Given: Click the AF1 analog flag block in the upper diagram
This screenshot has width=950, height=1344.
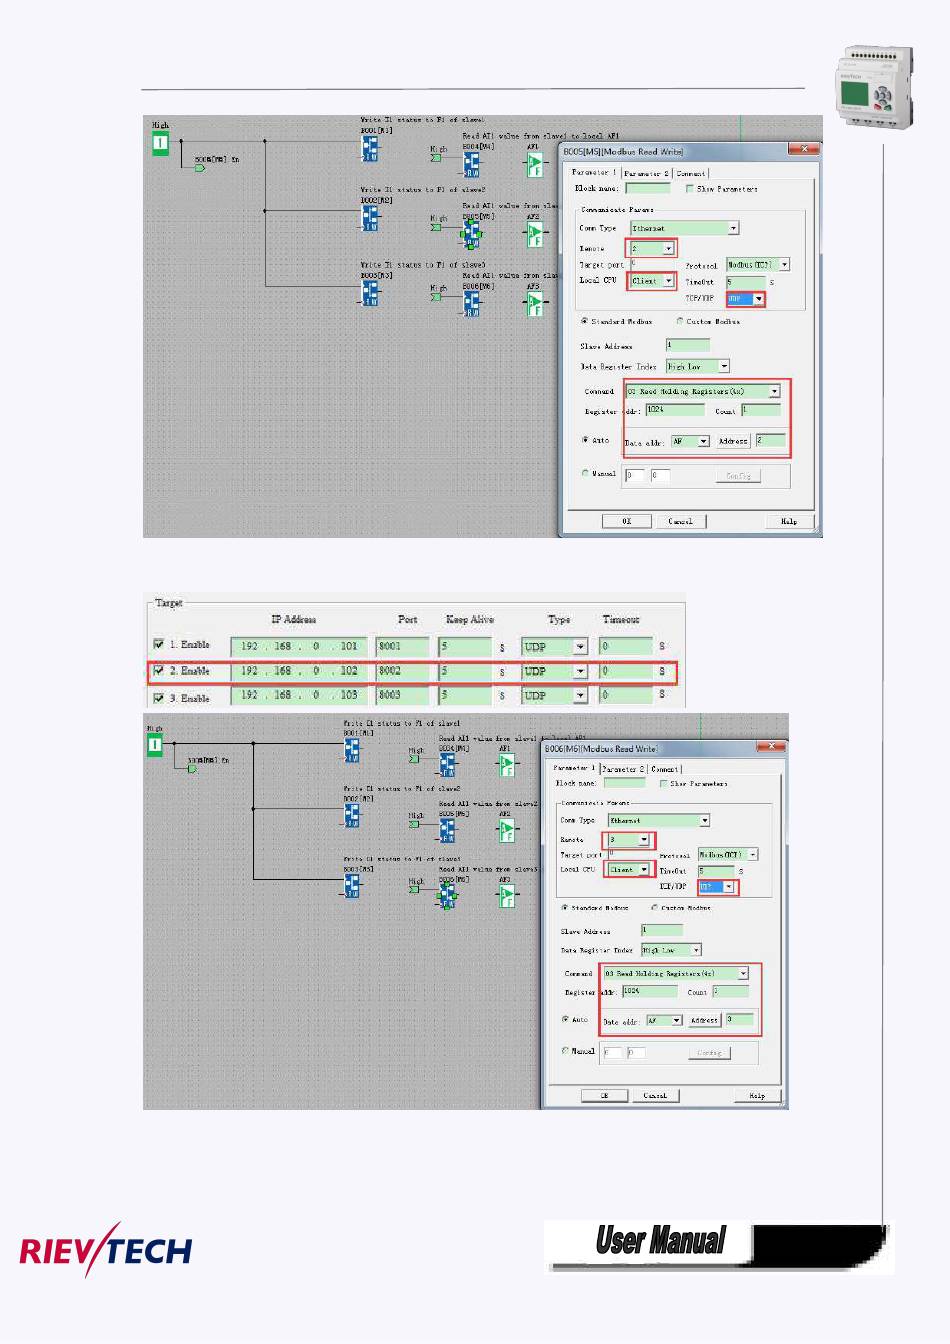Looking at the screenshot, I should point(534,164).
